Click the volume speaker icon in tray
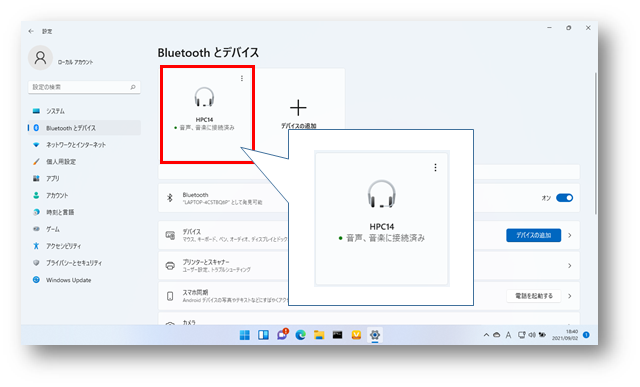This screenshot has width=640, height=387. [x=532, y=335]
